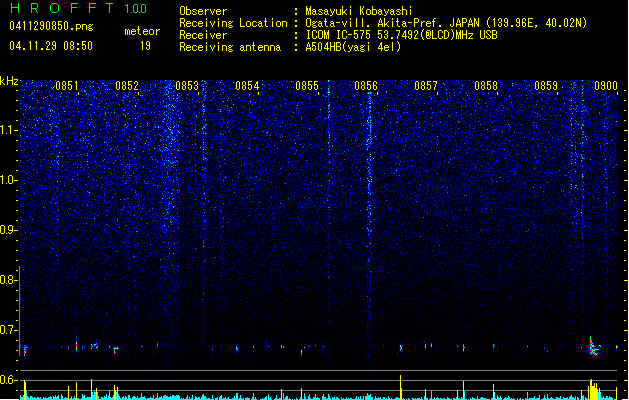Screen dimensions: 629x400
Task: Click the Receiving antenna field label
Action: 230,47
